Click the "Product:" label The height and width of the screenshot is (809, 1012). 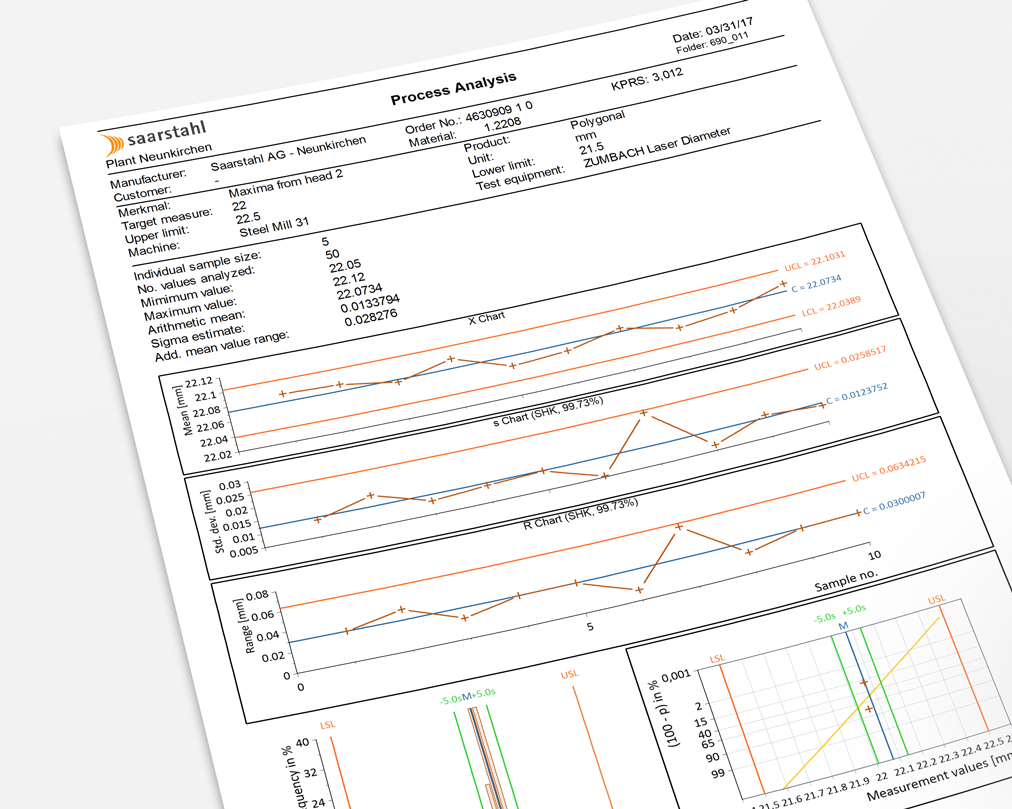[x=487, y=143]
